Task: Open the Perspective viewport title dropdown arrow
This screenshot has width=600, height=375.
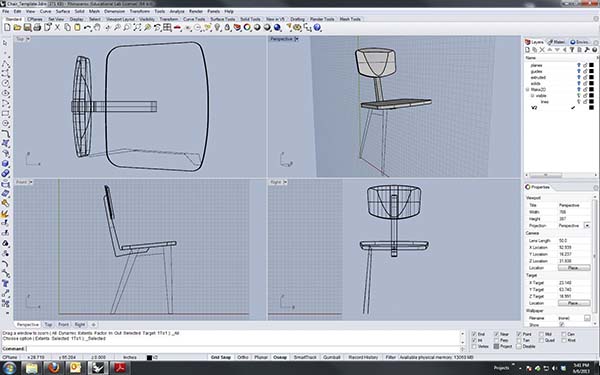Action: click(297, 39)
